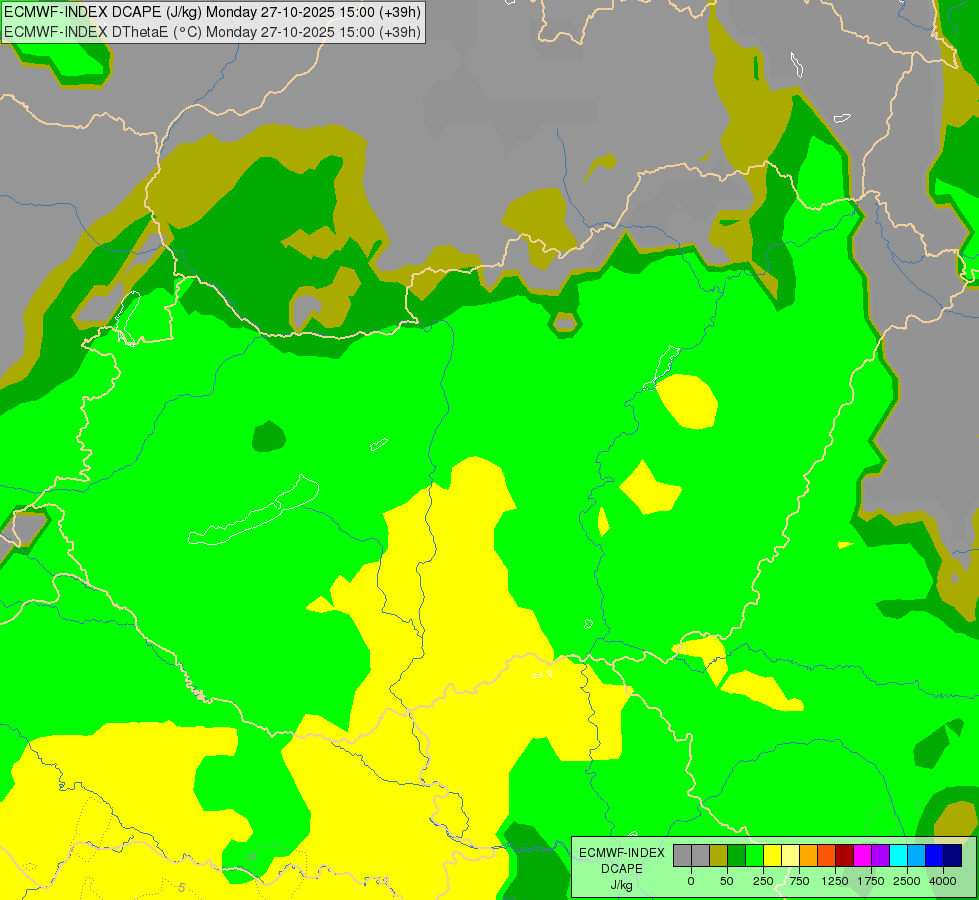This screenshot has height=900, width=979.
Task: Select gray swatch right of 0 tick
Action: (x=701, y=855)
